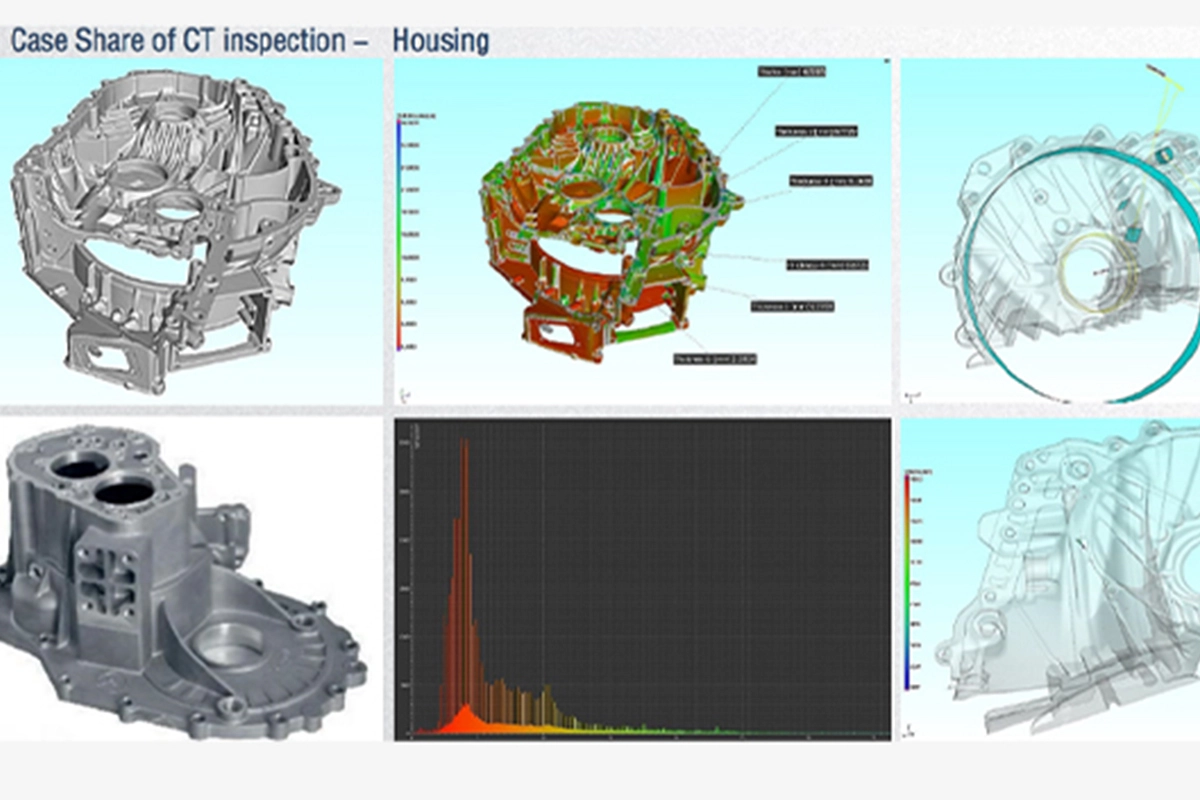Select the 'Housing' heading text

tap(437, 41)
